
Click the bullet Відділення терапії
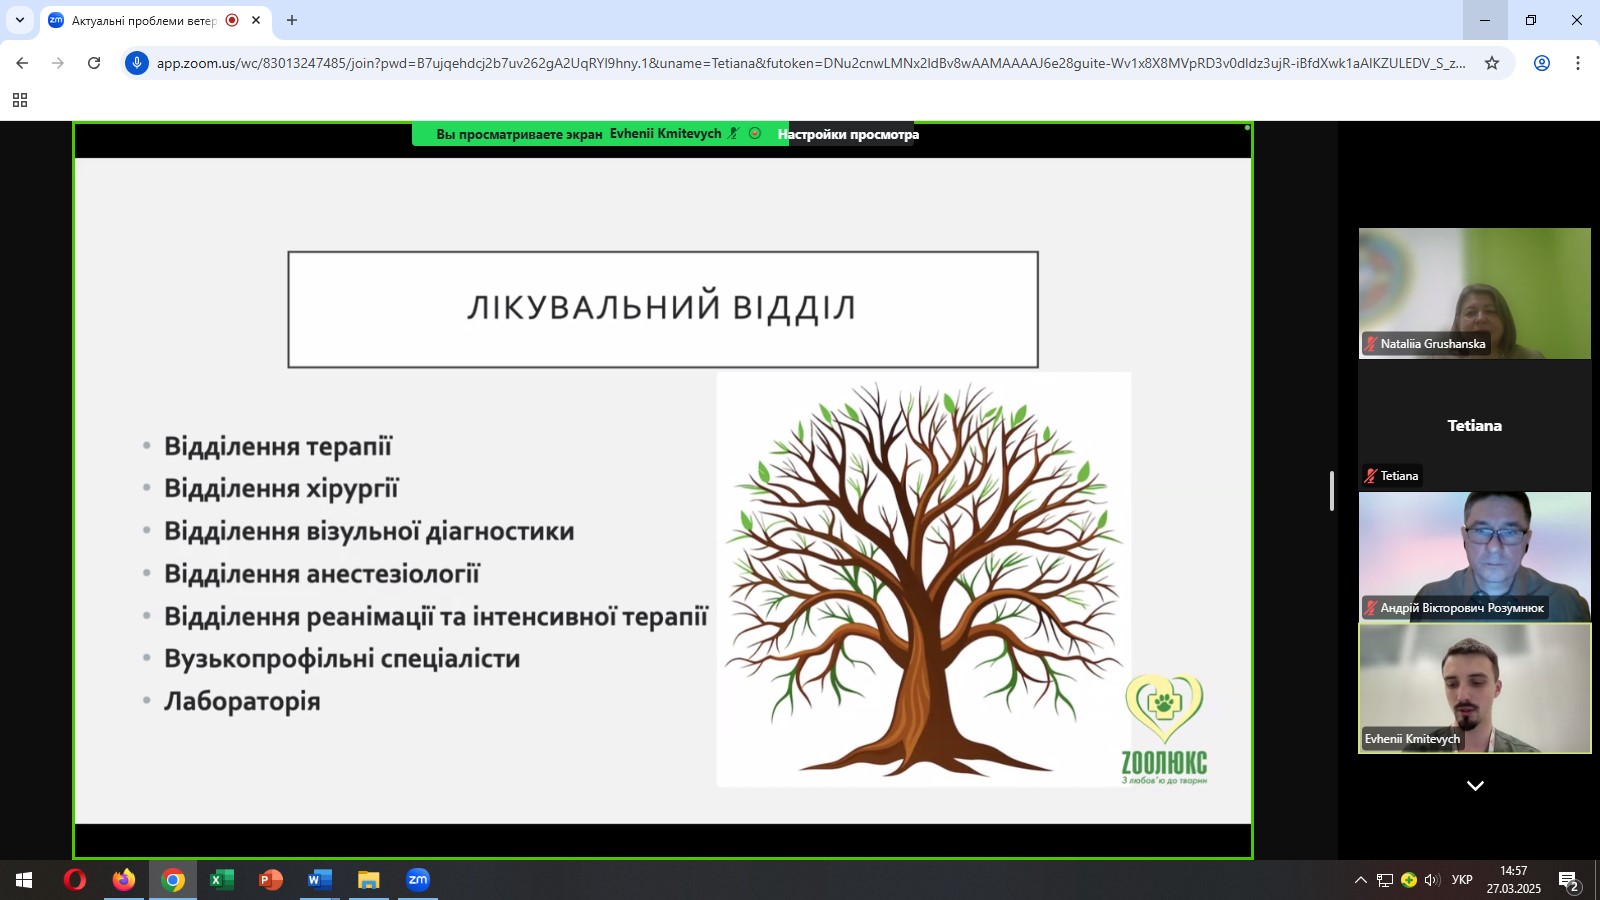278,447
